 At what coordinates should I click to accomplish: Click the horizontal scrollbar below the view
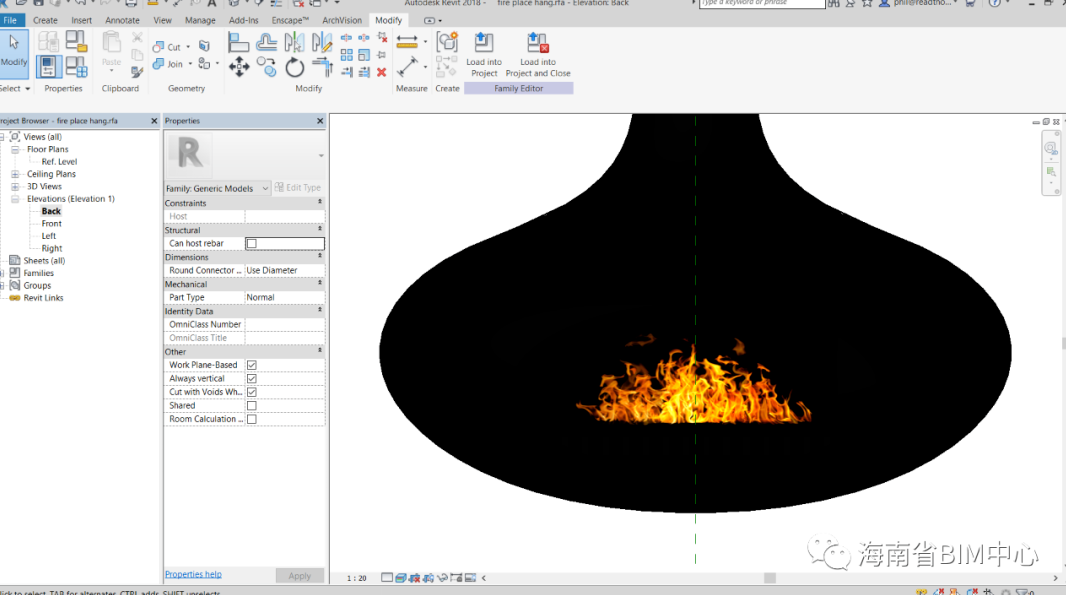(x=769, y=578)
